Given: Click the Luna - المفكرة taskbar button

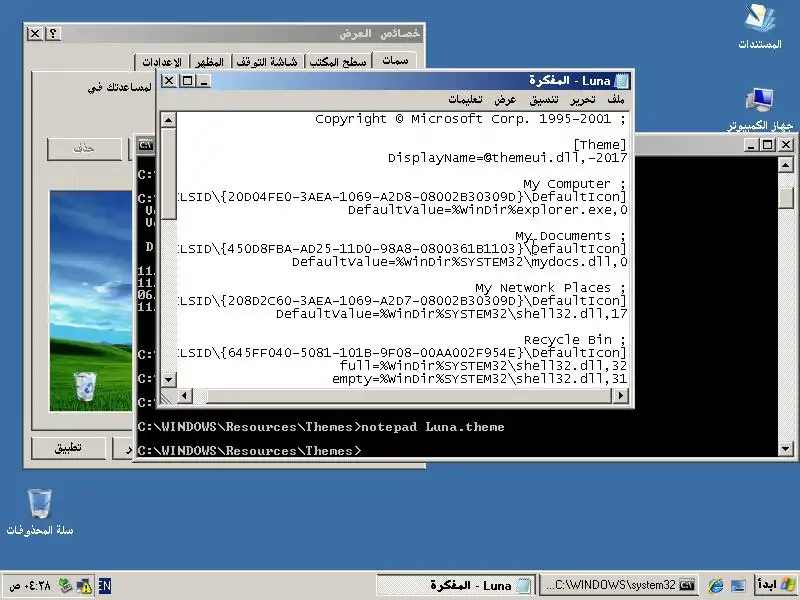Looking at the screenshot, I should point(455,585).
